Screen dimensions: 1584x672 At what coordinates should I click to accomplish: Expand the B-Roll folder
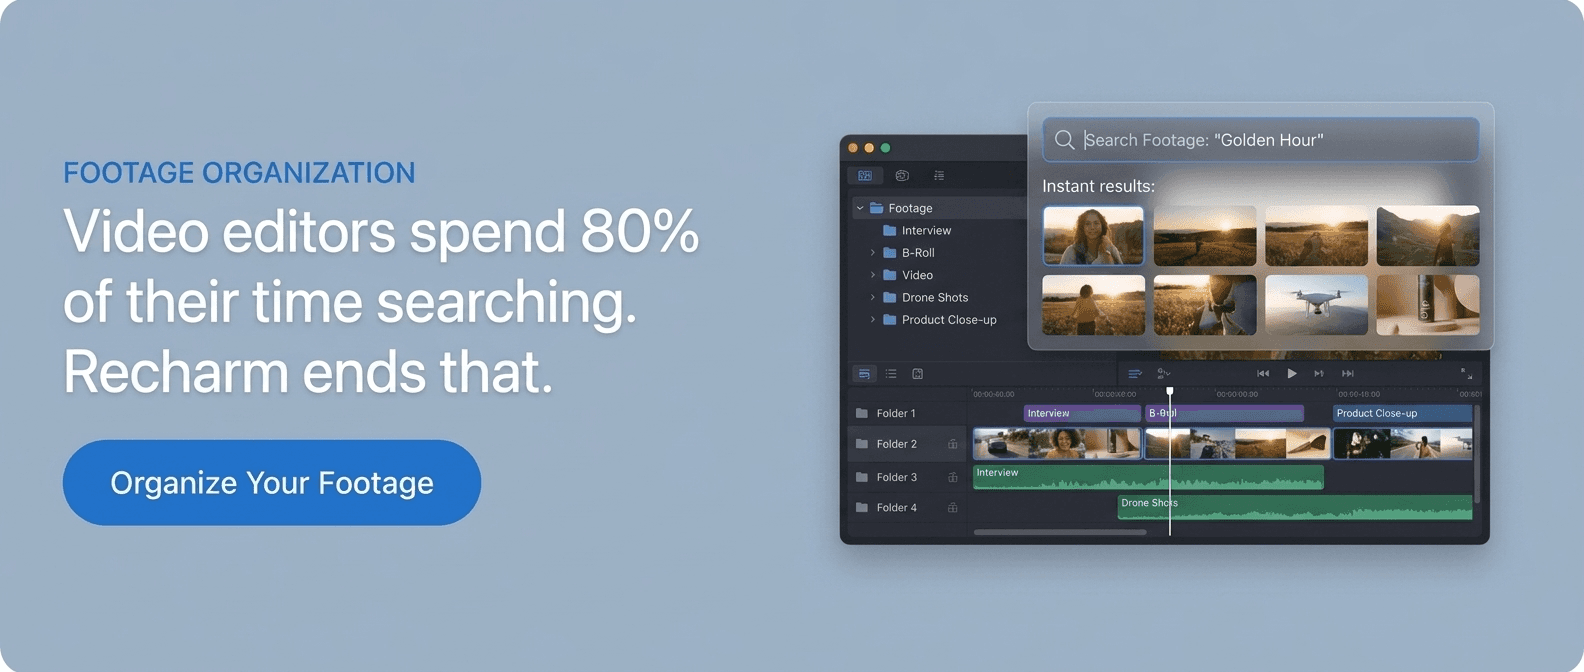coord(872,253)
